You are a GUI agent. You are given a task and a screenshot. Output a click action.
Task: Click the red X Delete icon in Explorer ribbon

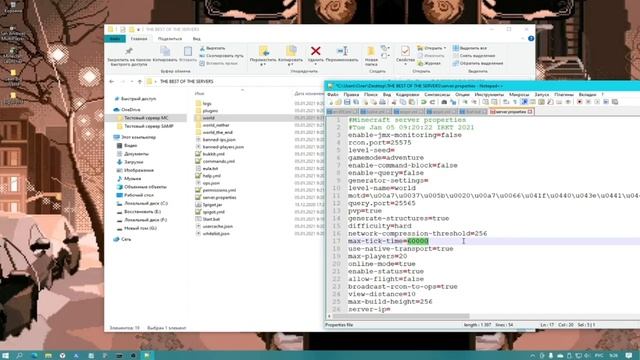click(x=316, y=51)
